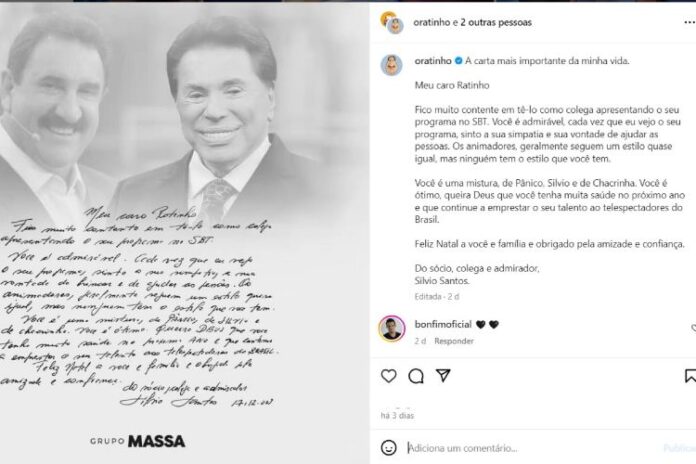Open emoji picker smiley icon
The width and height of the screenshot is (696, 464).
[x=388, y=448]
